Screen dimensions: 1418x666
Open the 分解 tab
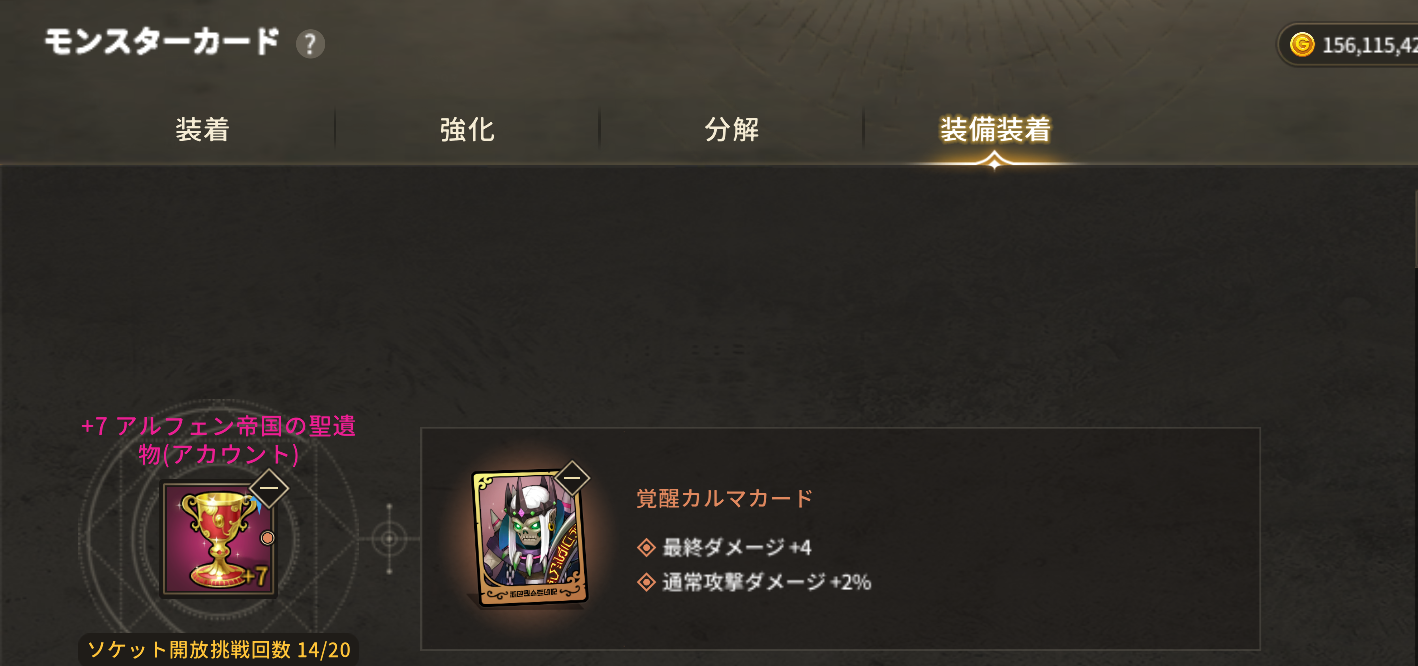[x=732, y=130]
